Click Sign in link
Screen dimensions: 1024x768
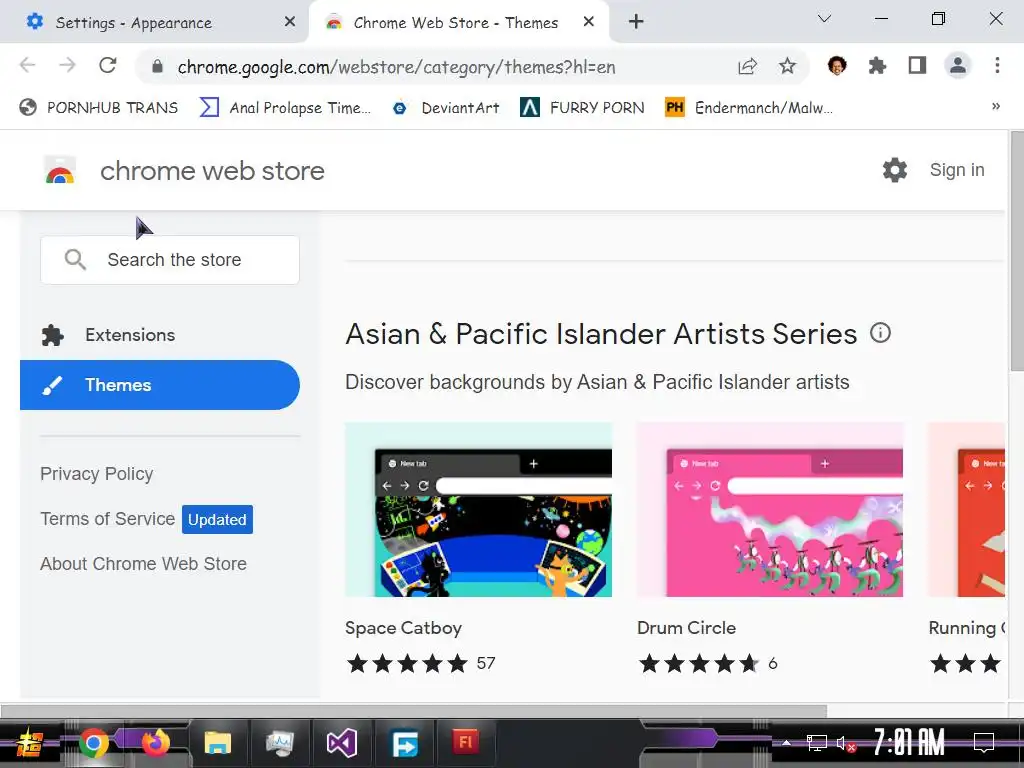click(x=957, y=170)
